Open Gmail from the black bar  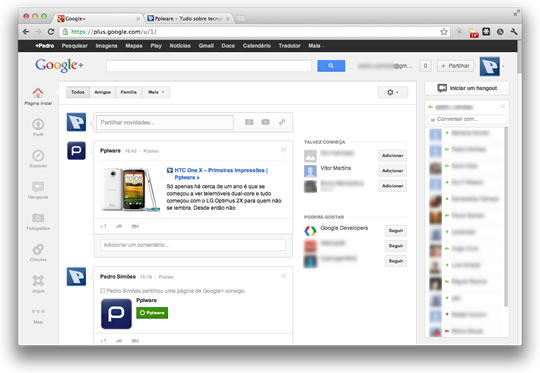point(206,46)
